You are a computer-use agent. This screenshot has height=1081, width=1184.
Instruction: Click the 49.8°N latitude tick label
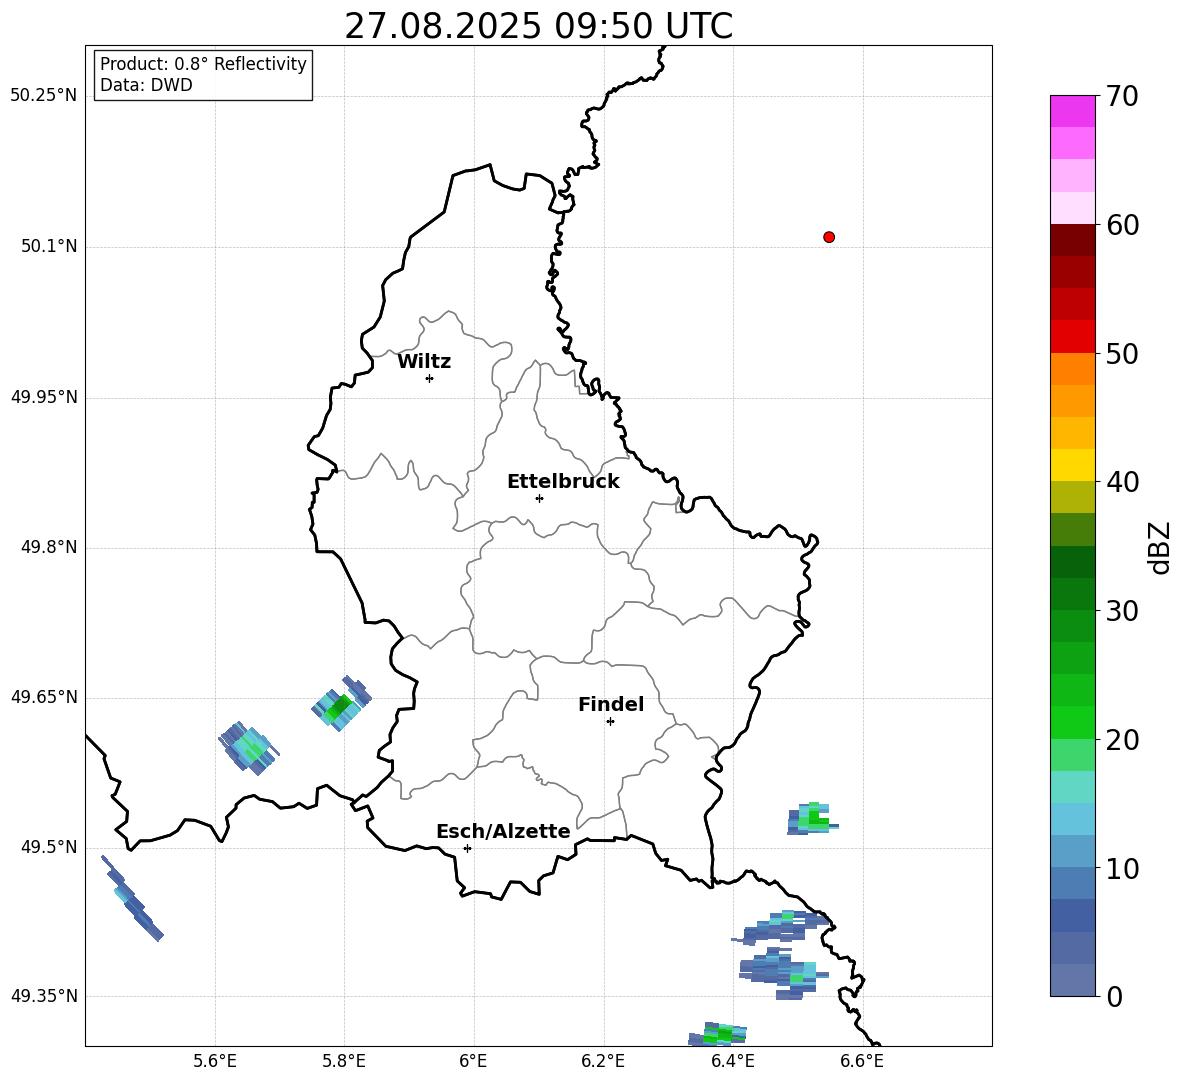49,547
